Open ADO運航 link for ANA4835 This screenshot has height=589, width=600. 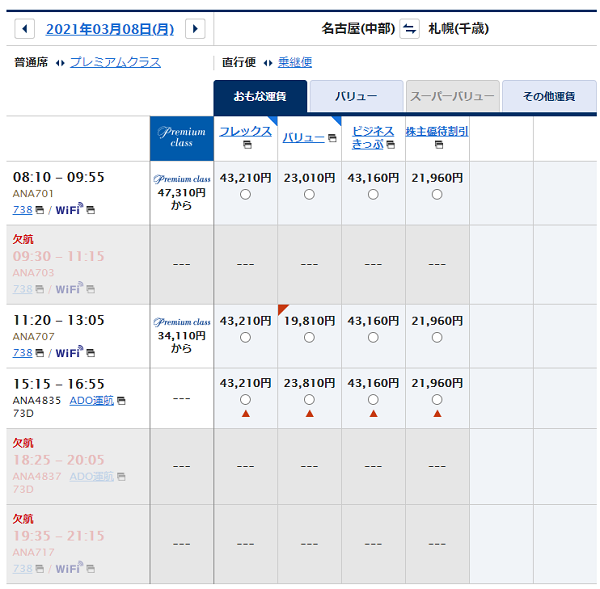[92, 401]
